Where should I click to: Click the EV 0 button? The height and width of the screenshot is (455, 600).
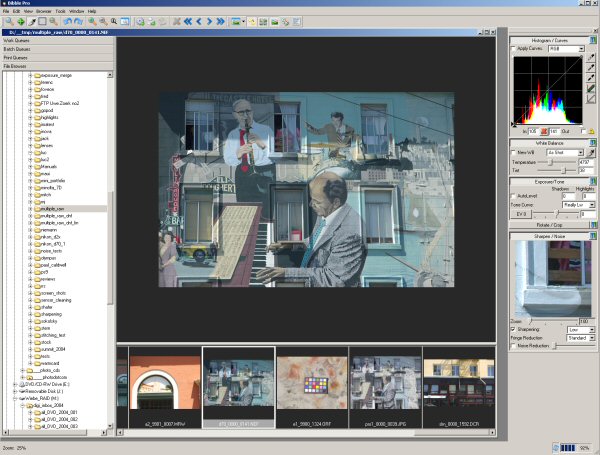(x=521, y=214)
